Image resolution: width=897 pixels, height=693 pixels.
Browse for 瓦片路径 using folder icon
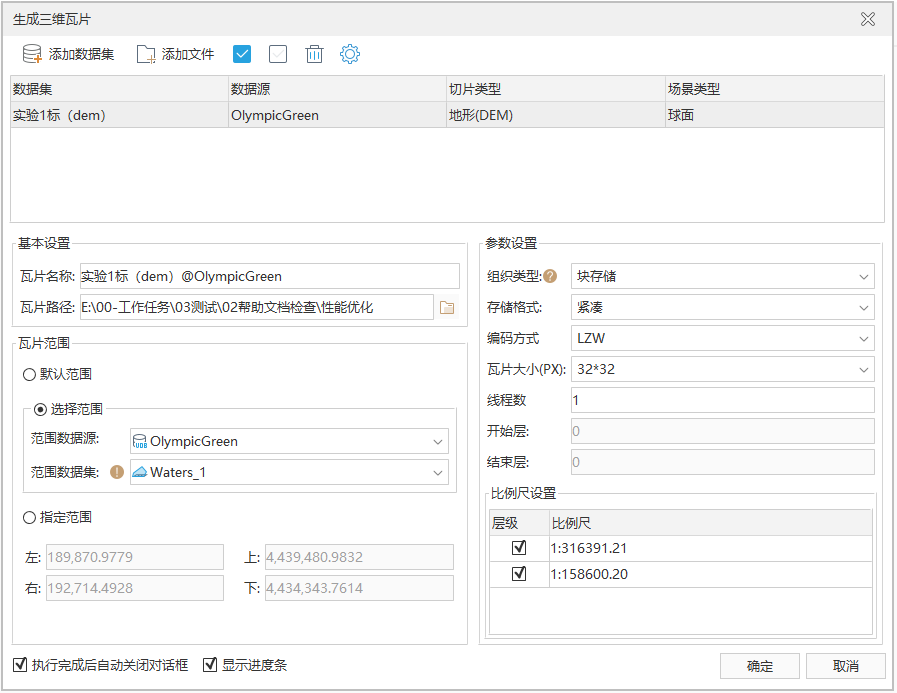(447, 307)
